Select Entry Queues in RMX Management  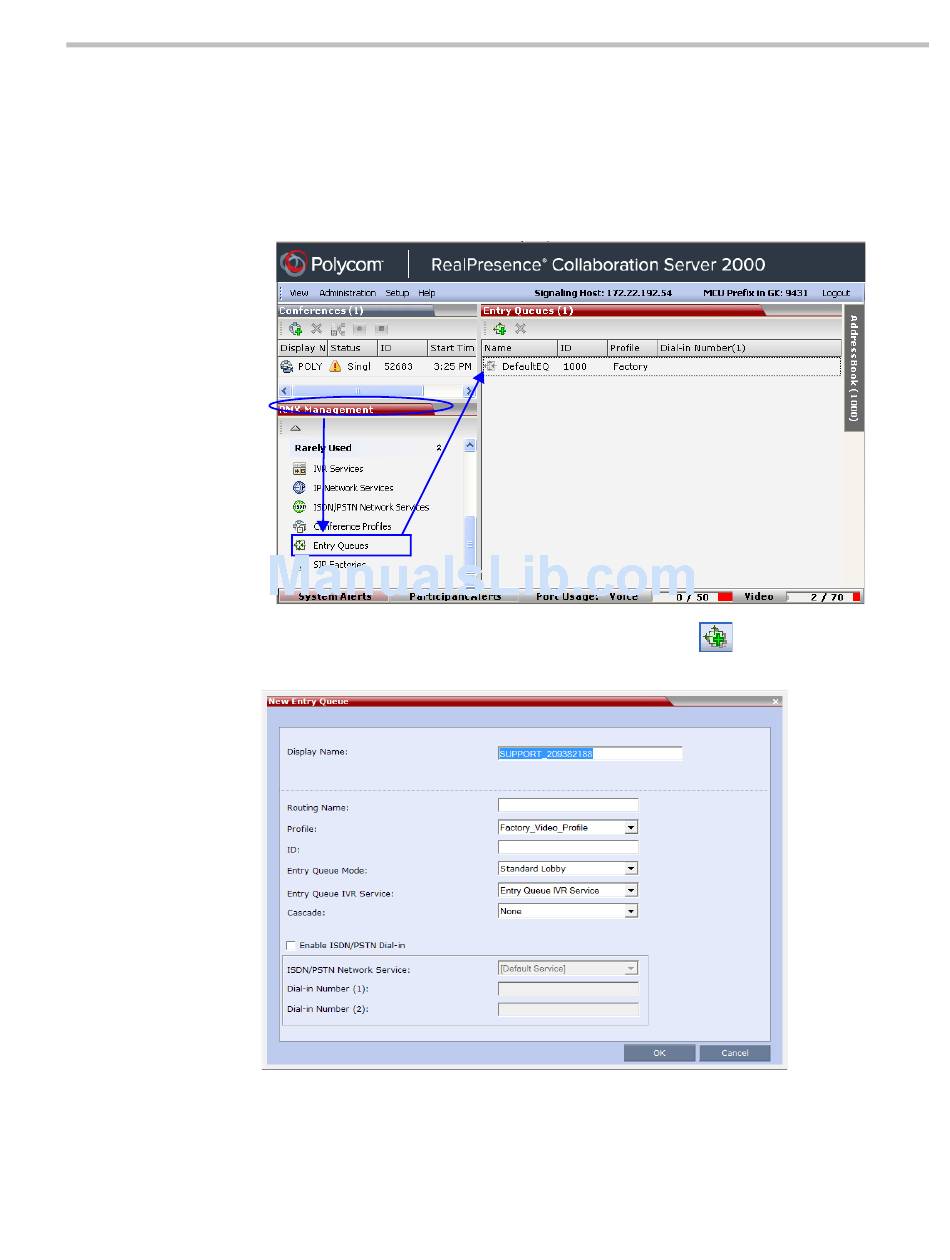(340, 546)
